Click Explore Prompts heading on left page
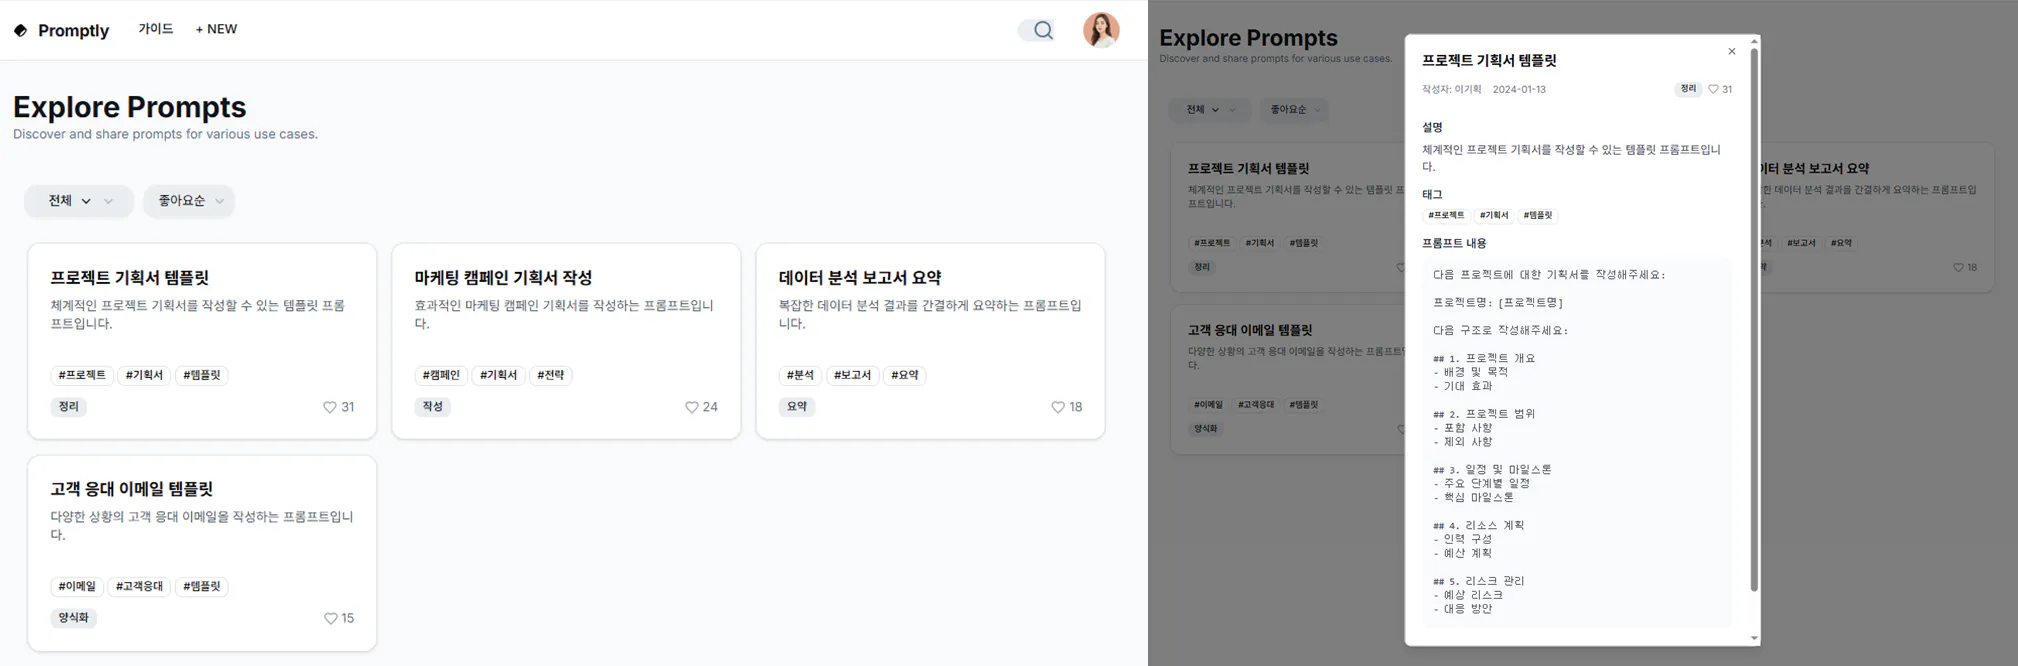Screen dimensions: 2018x666 pos(130,107)
